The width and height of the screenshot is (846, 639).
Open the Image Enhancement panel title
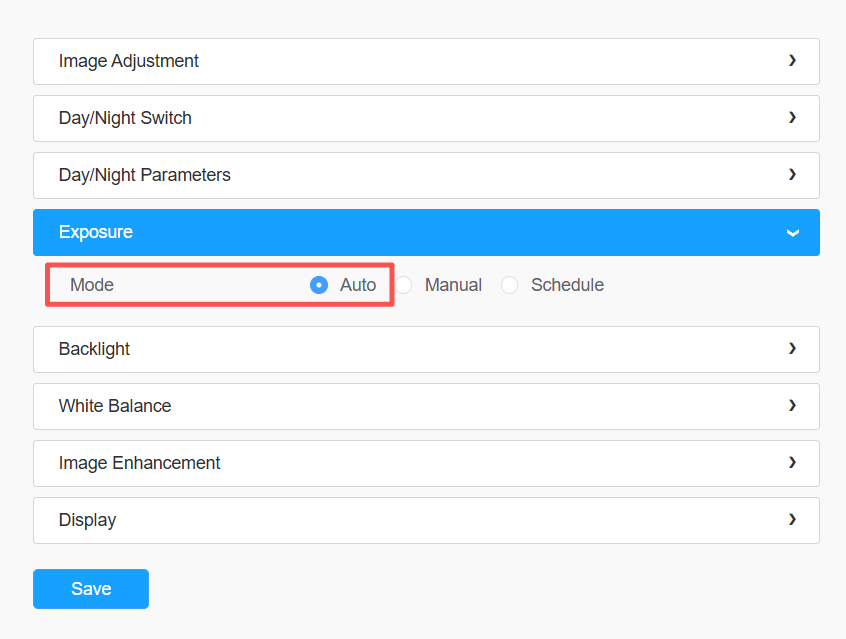(139, 463)
